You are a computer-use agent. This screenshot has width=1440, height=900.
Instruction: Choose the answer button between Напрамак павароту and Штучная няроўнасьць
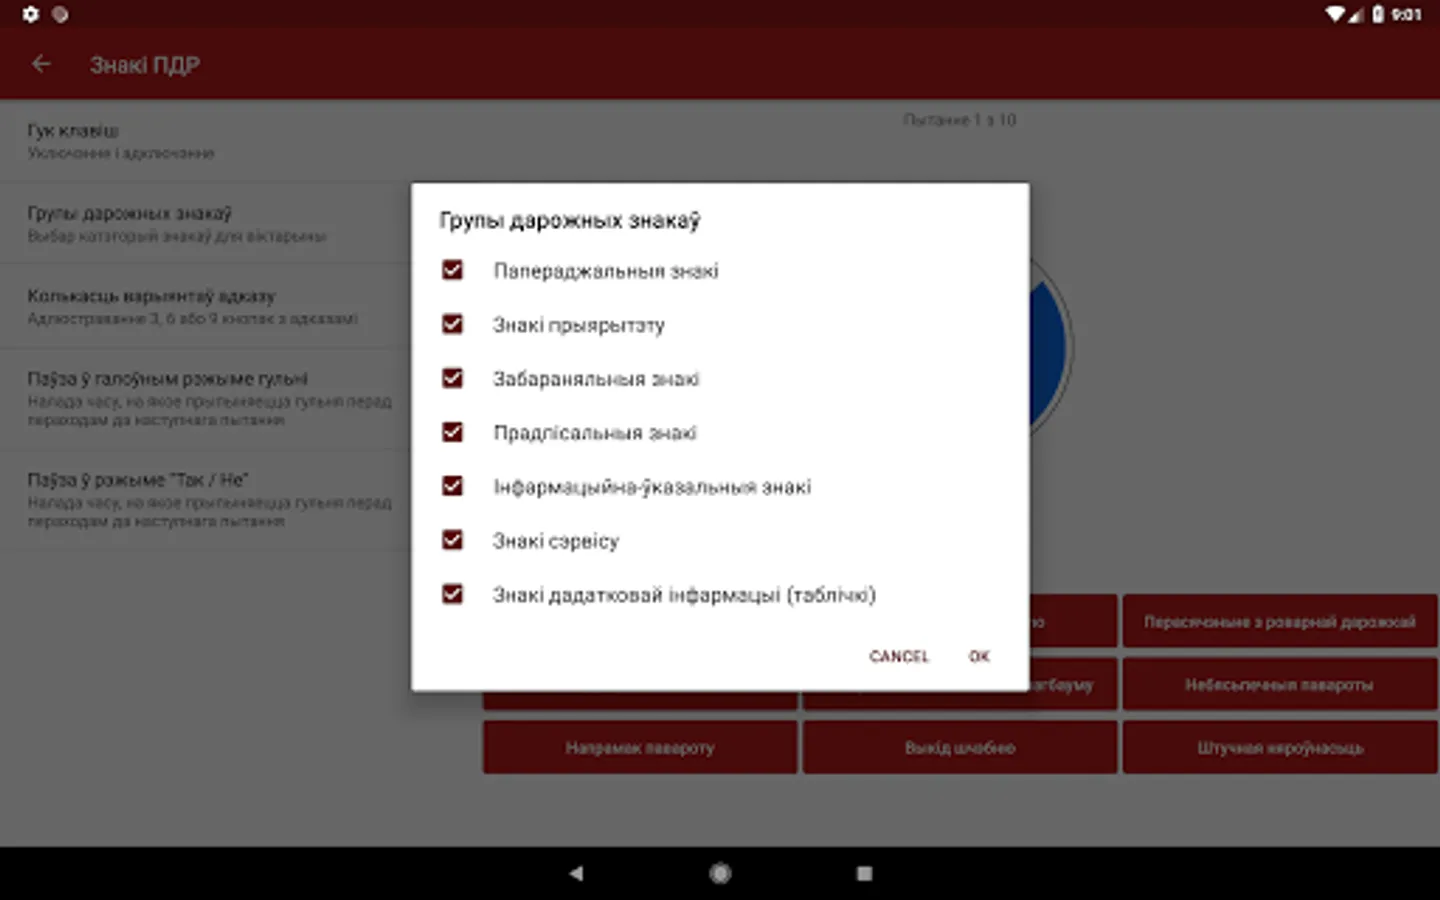click(x=960, y=748)
